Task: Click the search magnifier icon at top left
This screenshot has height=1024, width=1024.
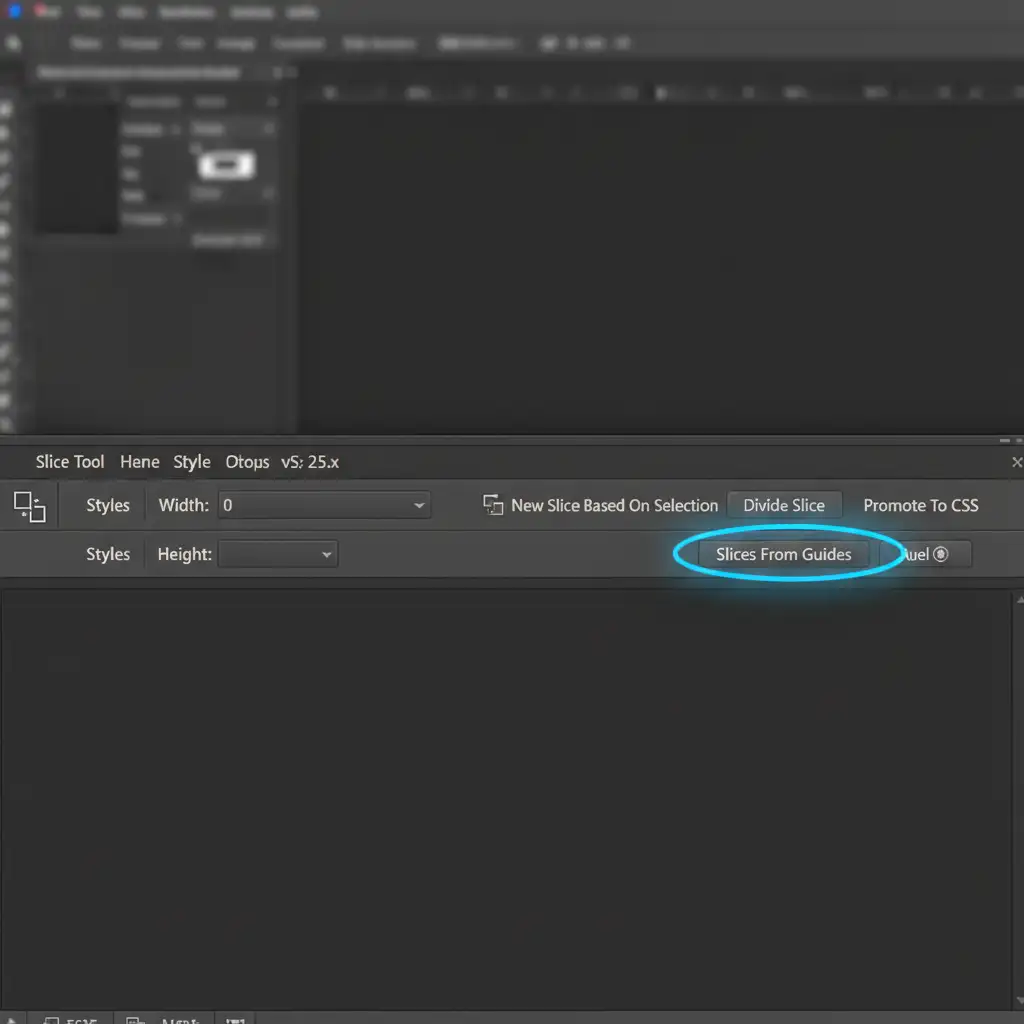Action: [x=13, y=43]
